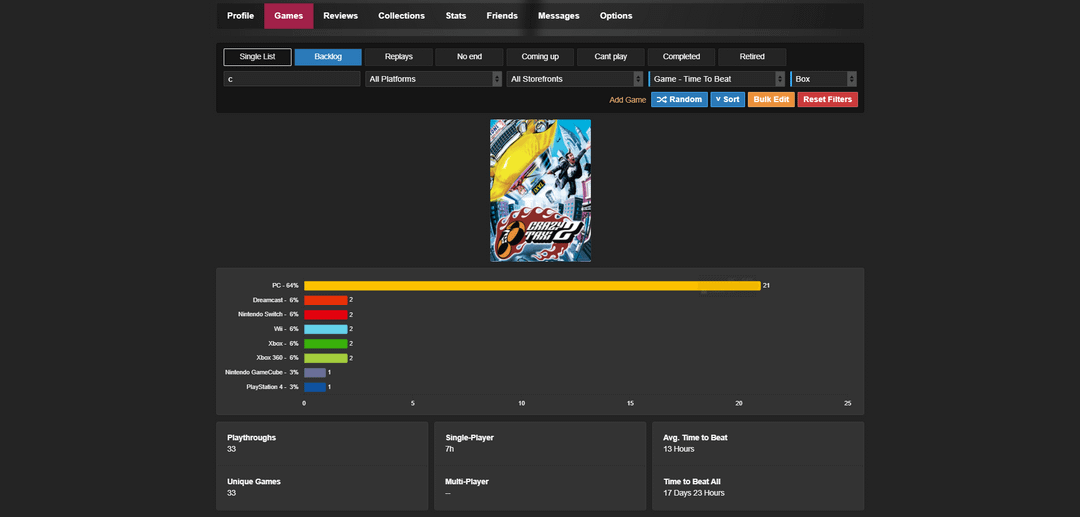Click the Crazy Taxi 2 cover art

click(x=540, y=190)
